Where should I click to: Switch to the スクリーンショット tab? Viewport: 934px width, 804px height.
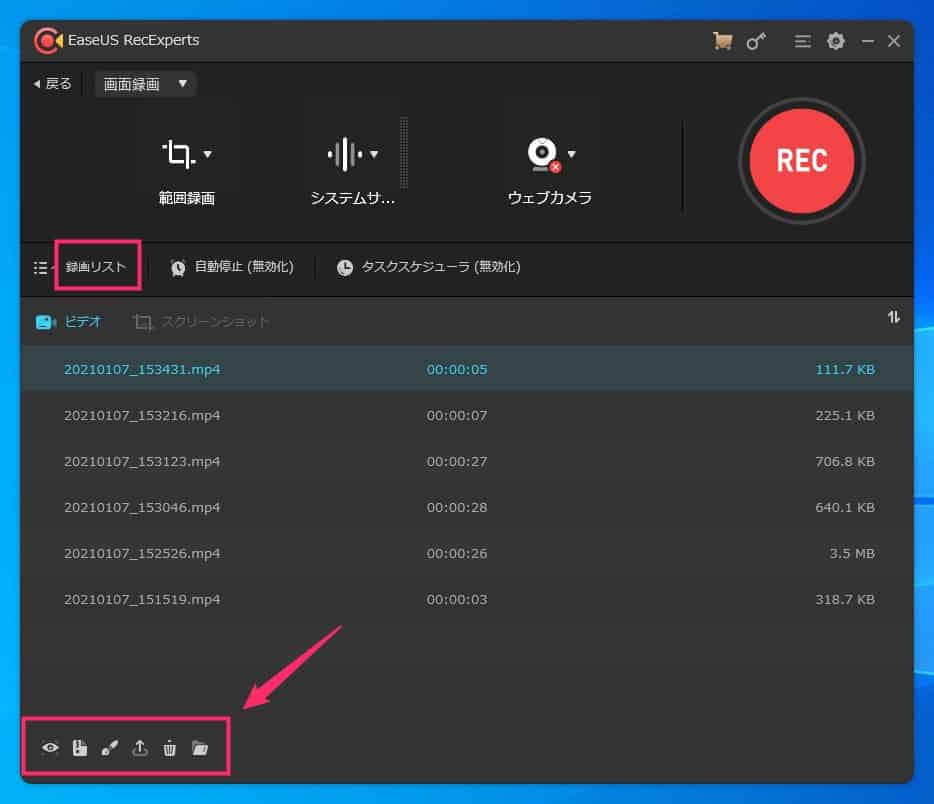point(201,322)
